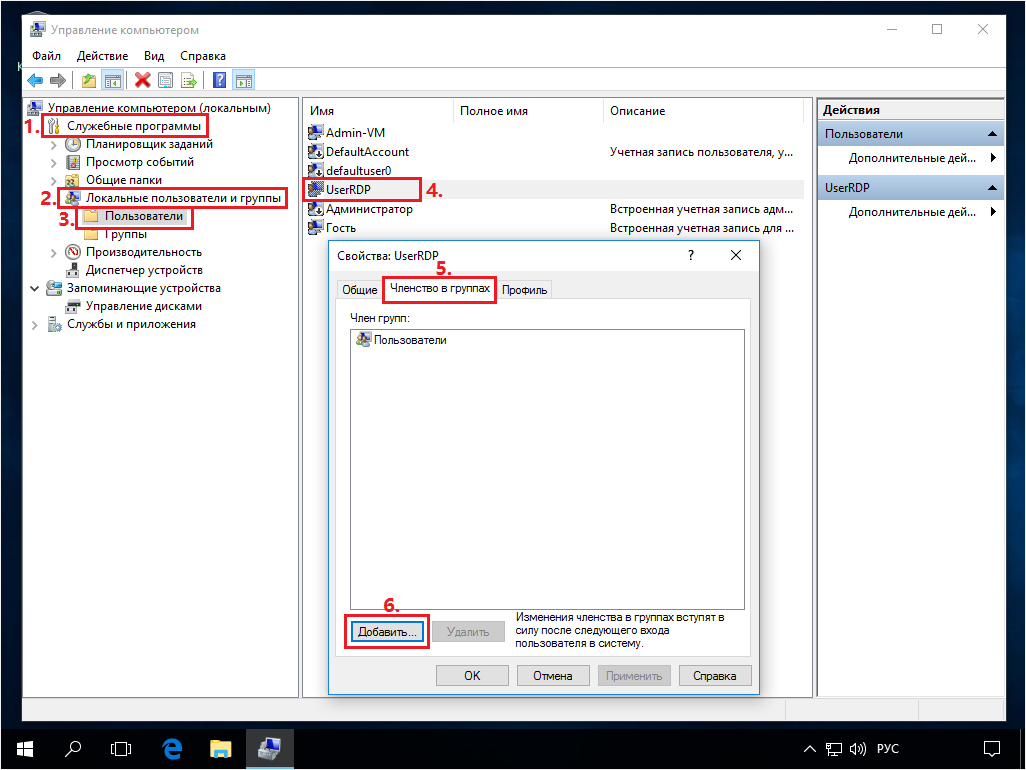Image resolution: width=1026 pixels, height=770 pixels.
Task: Open the Действие menu
Action: point(101,56)
